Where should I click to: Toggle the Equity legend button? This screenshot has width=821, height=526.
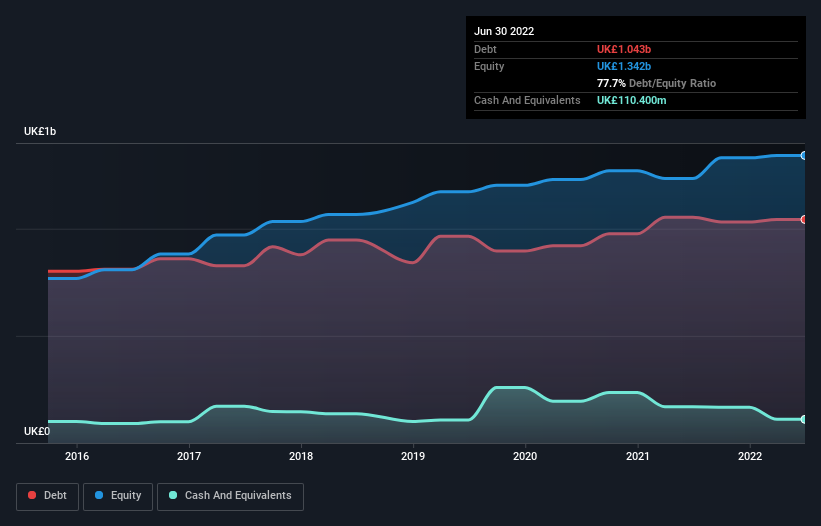(x=118, y=496)
